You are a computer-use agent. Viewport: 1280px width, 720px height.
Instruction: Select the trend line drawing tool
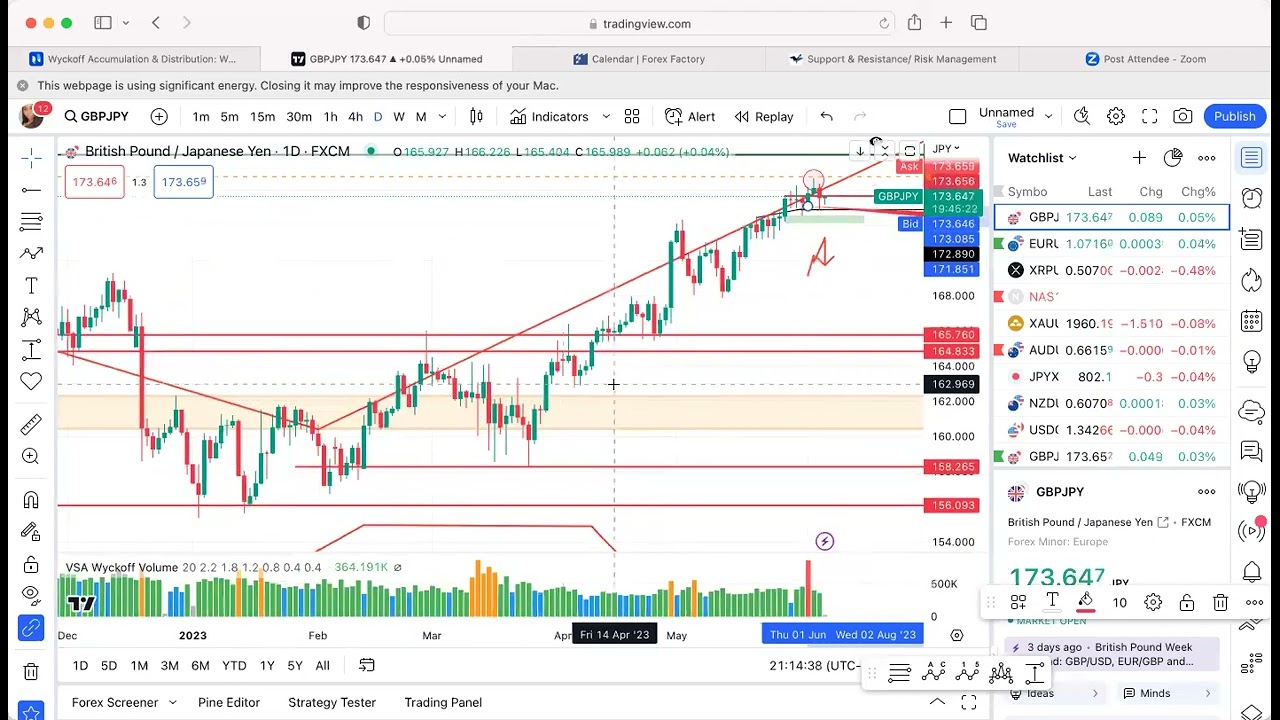[x=31, y=190]
